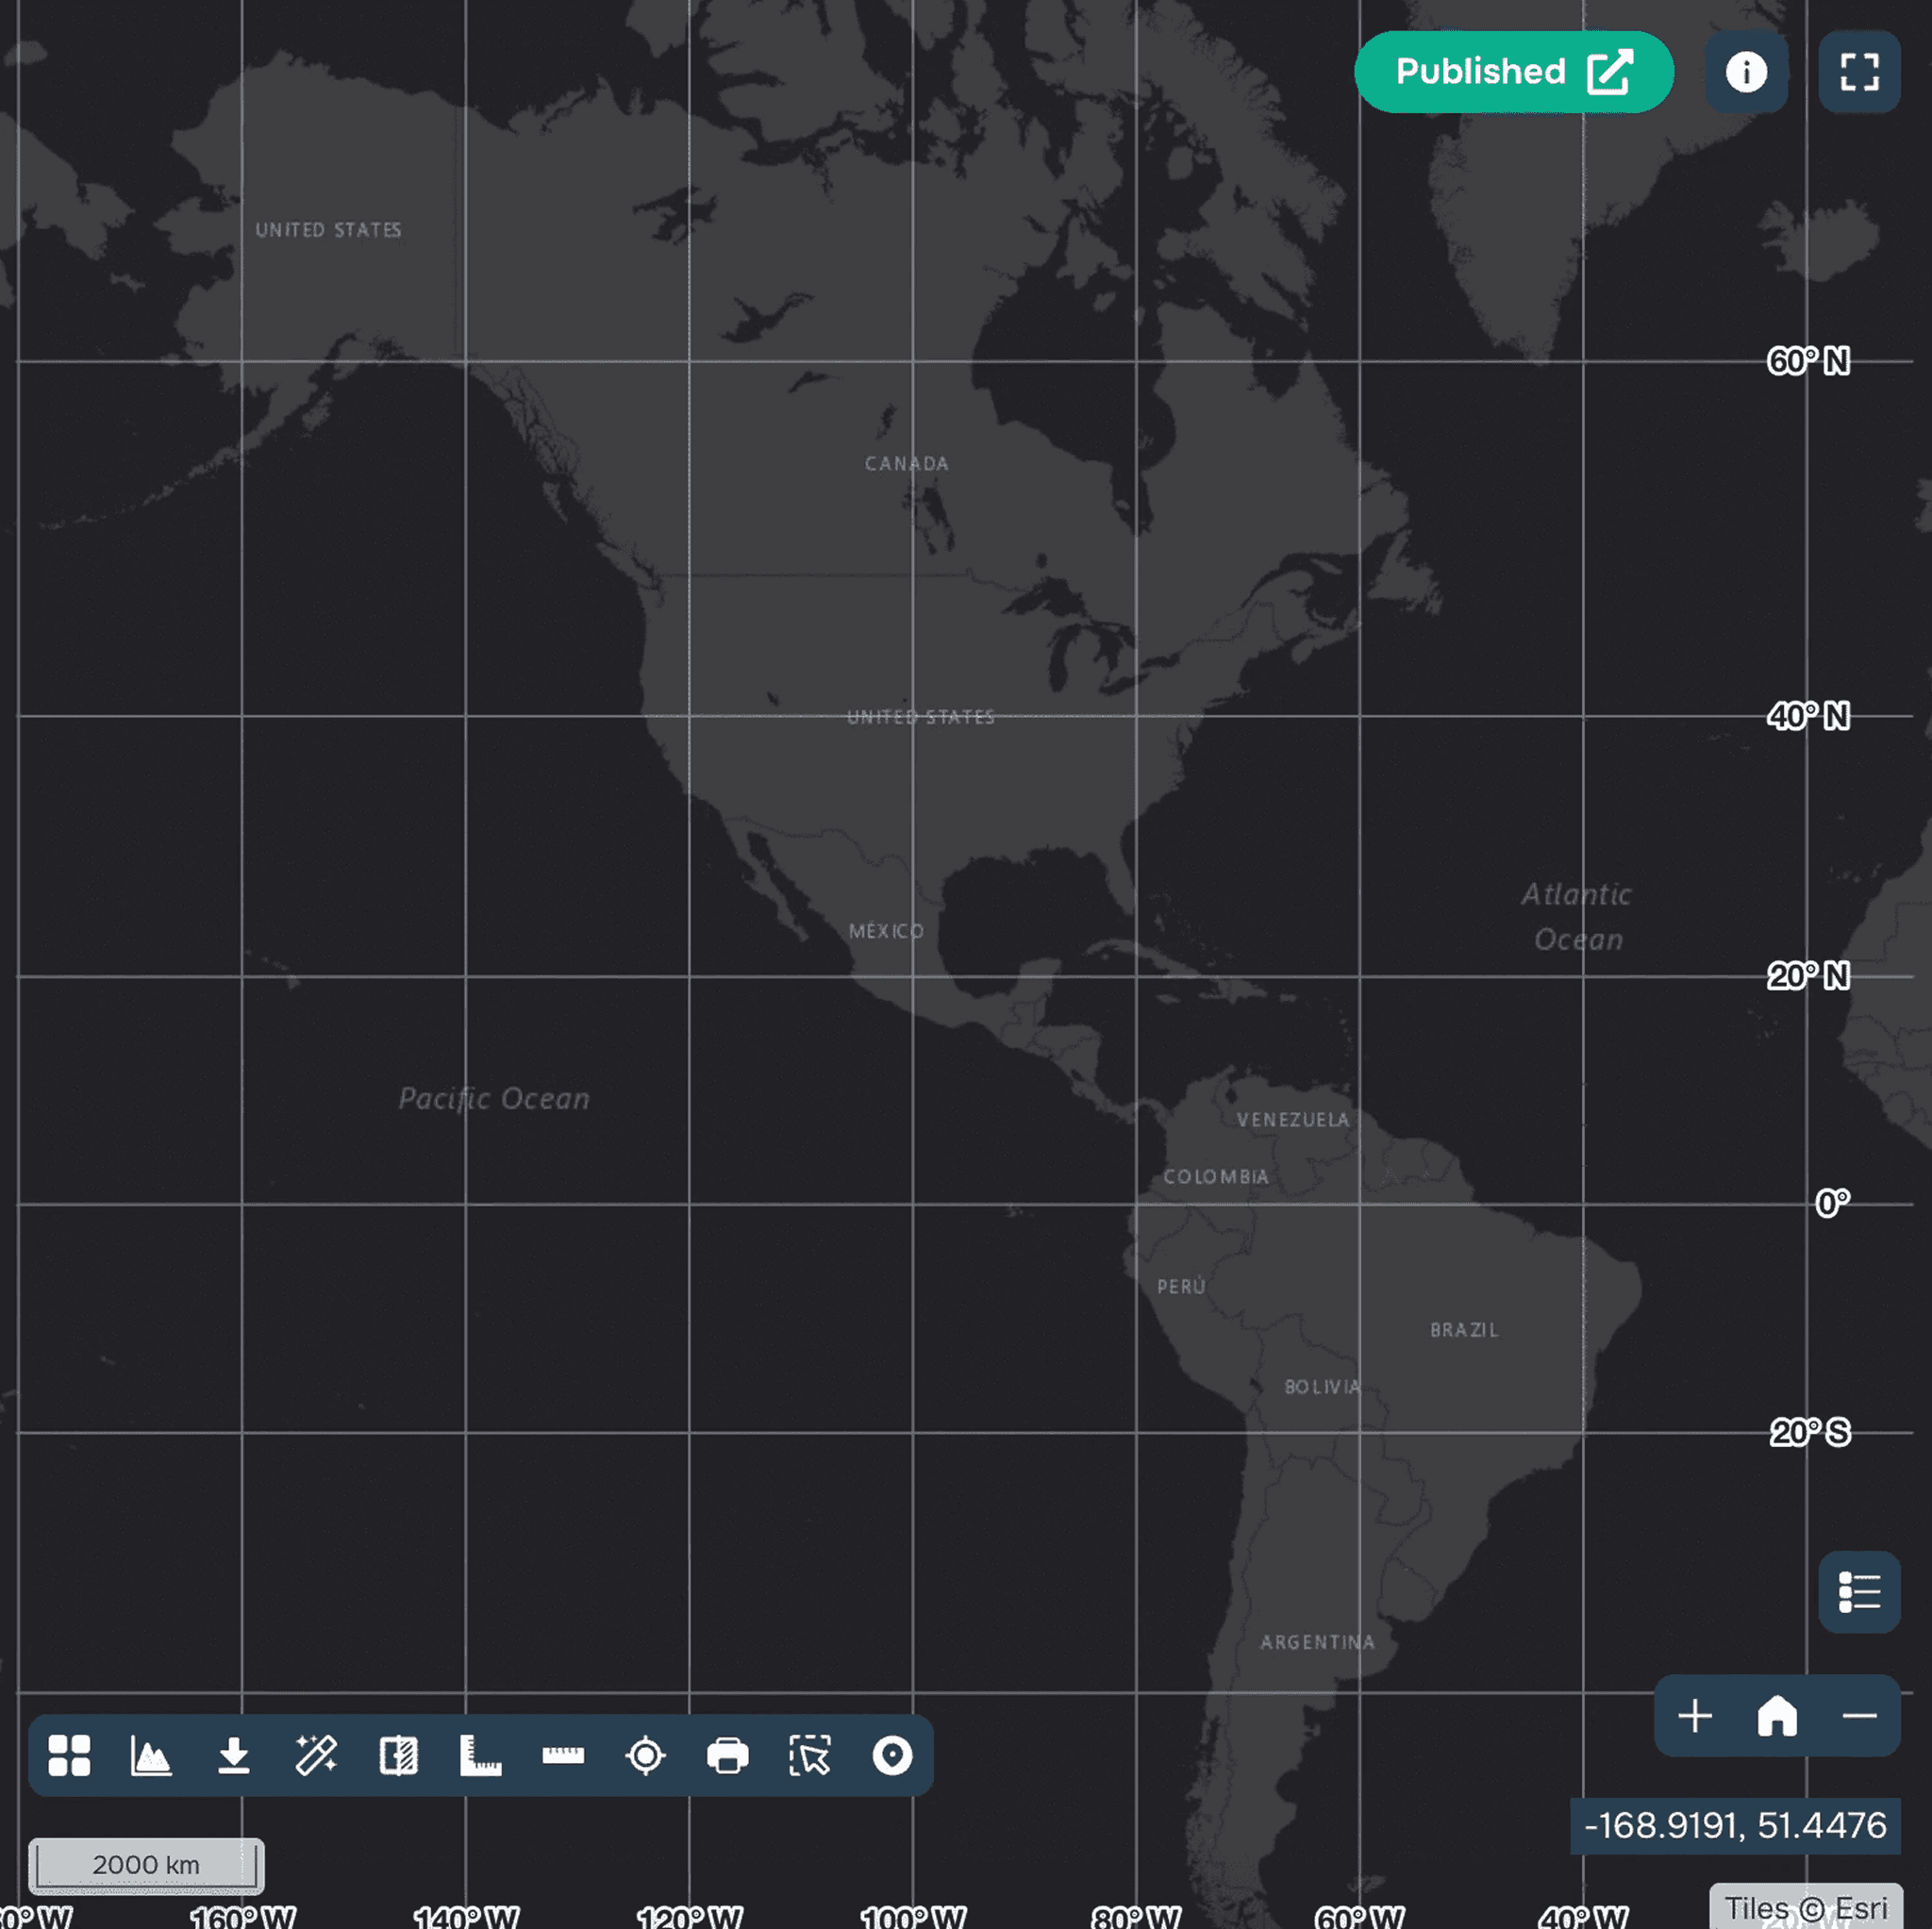Click the download data icon
Viewport: 1932px width, 1929px height.
[234, 1755]
